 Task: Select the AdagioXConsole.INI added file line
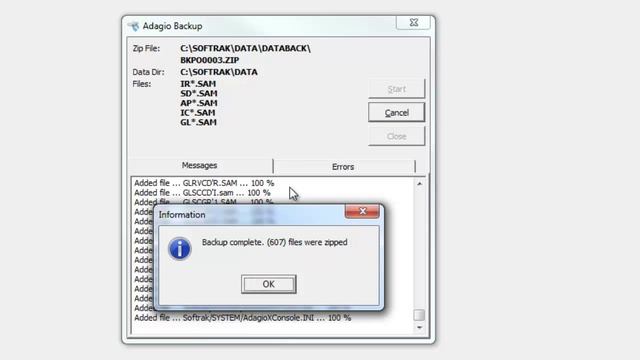(242, 318)
